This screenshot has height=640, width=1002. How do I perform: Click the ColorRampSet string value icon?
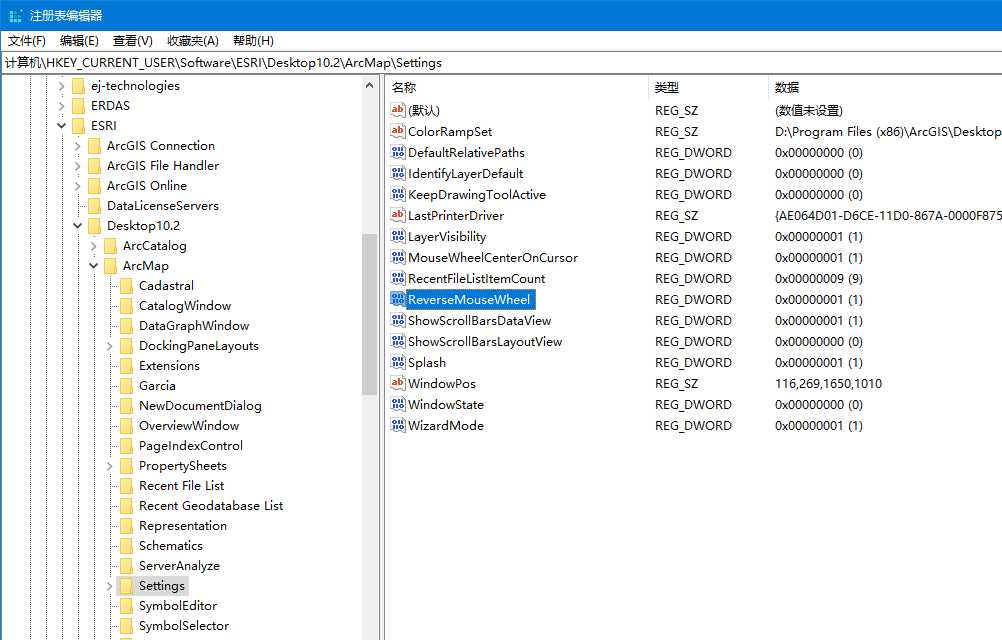pyautogui.click(x=397, y=131)
